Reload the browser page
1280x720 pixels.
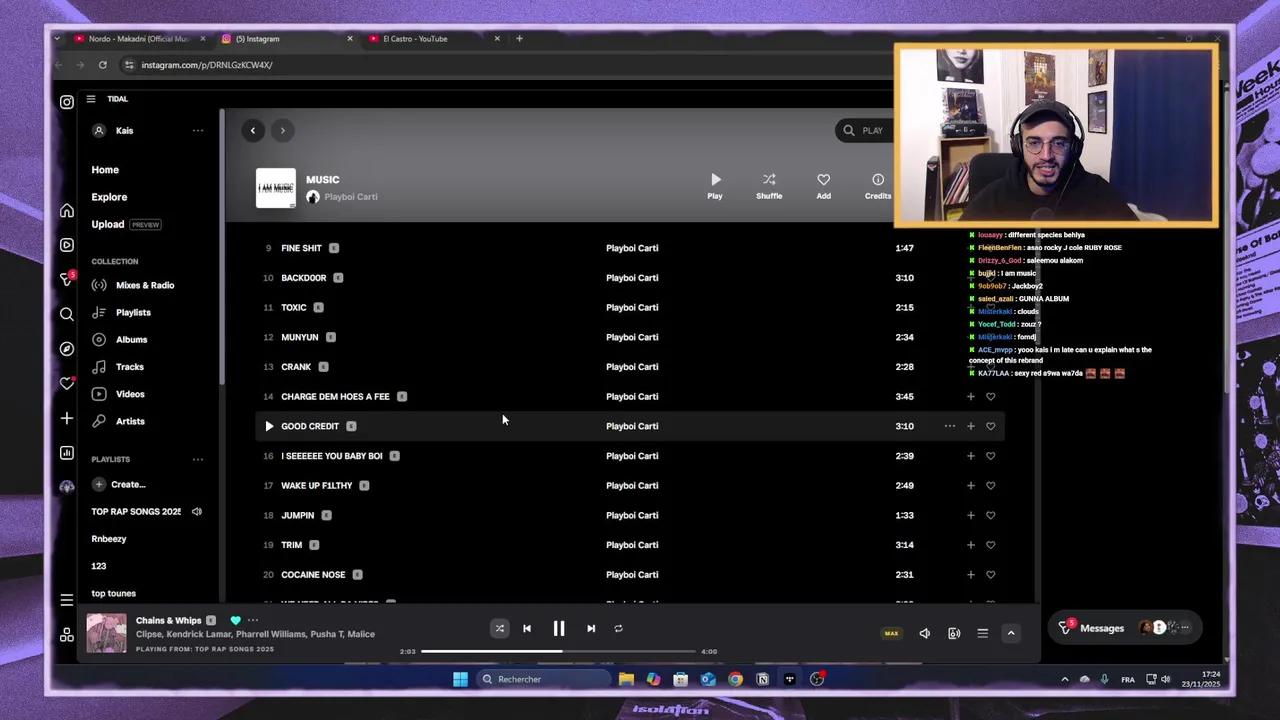102,65
